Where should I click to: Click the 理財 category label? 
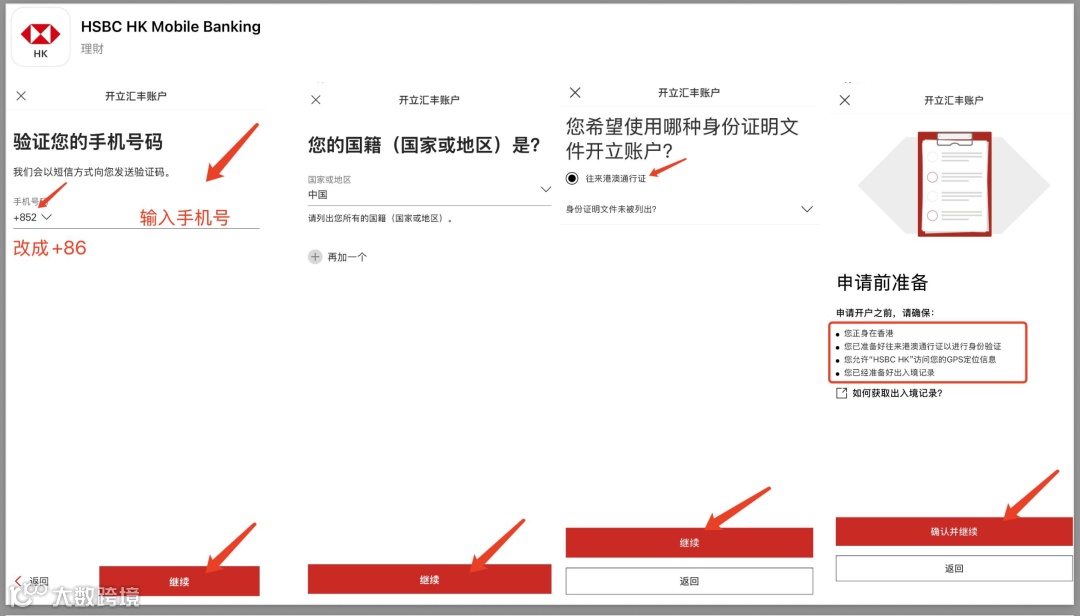pyautogui.click(x=92, y=49)
